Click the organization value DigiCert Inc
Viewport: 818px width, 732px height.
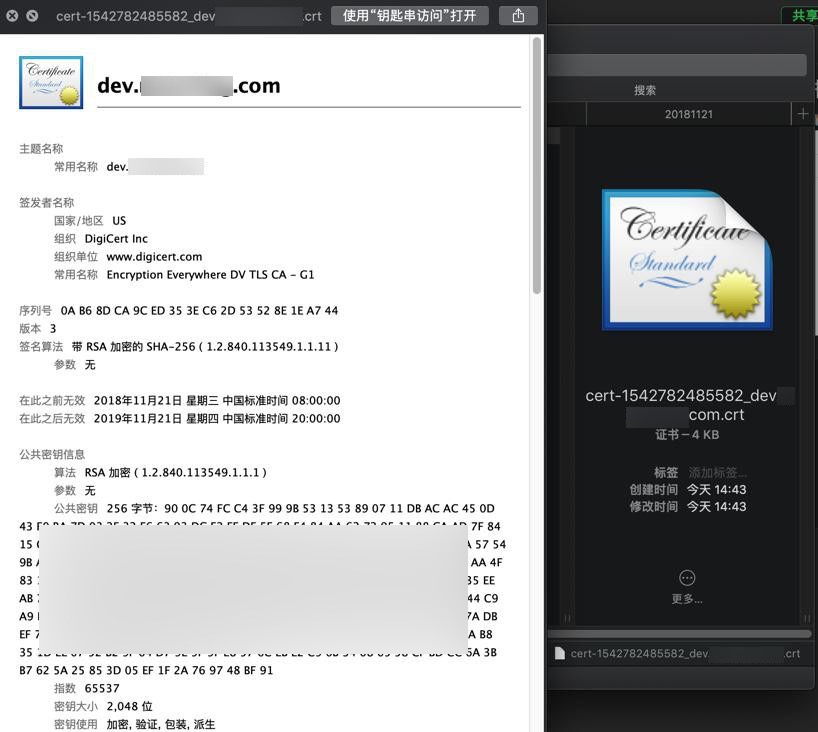click(x=116, y=239)
